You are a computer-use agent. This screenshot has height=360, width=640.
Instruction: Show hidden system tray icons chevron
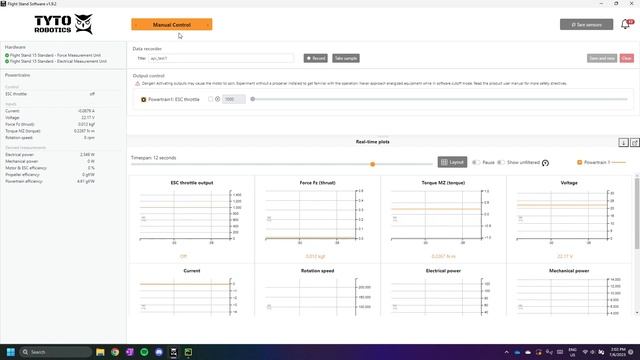pos(507,352)
